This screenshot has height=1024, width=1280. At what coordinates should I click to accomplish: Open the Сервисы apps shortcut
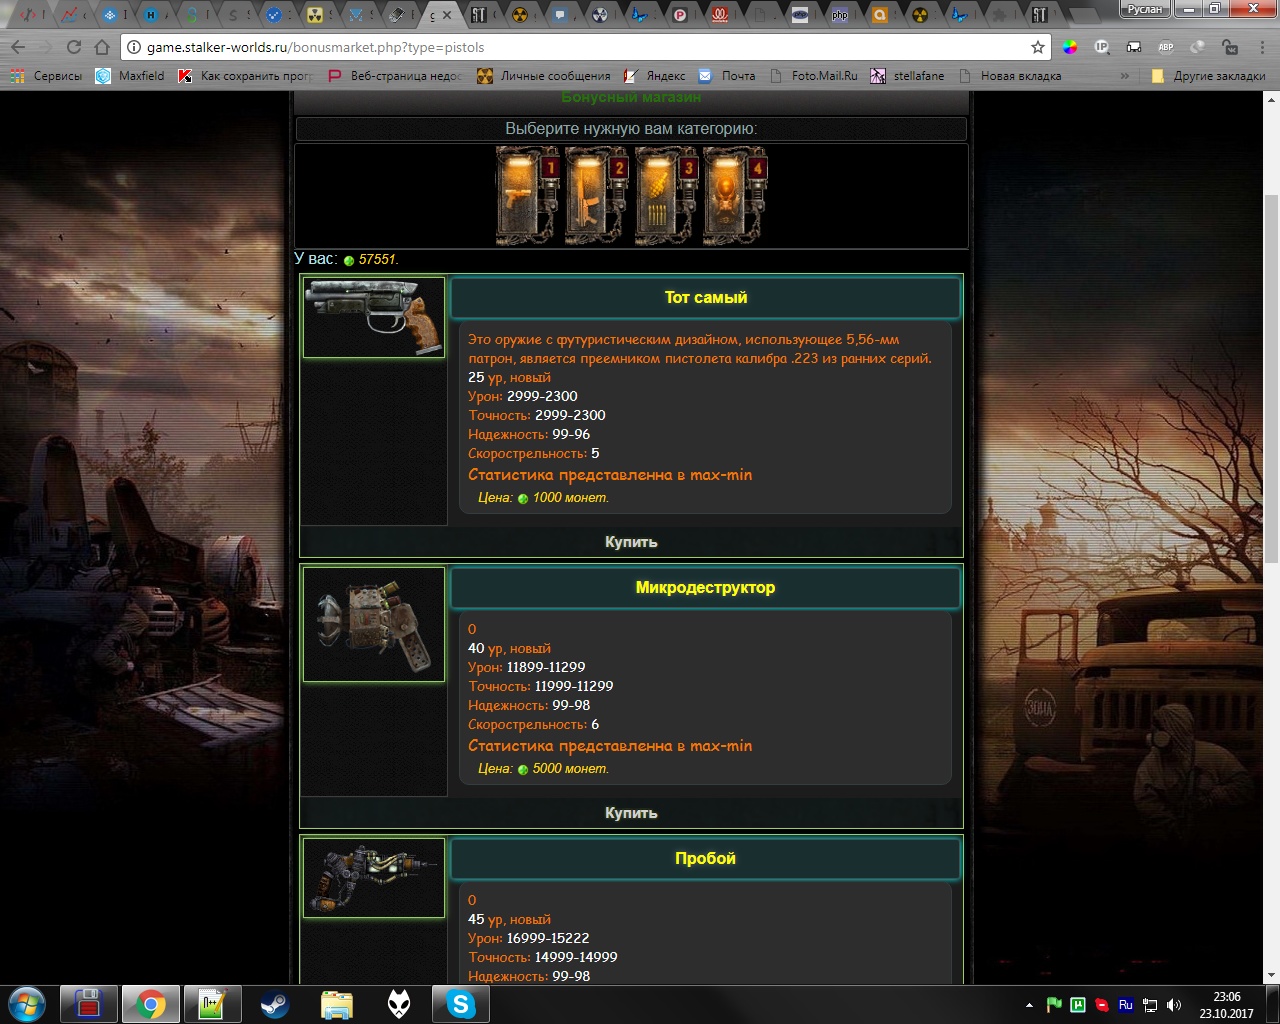point(46,76)
